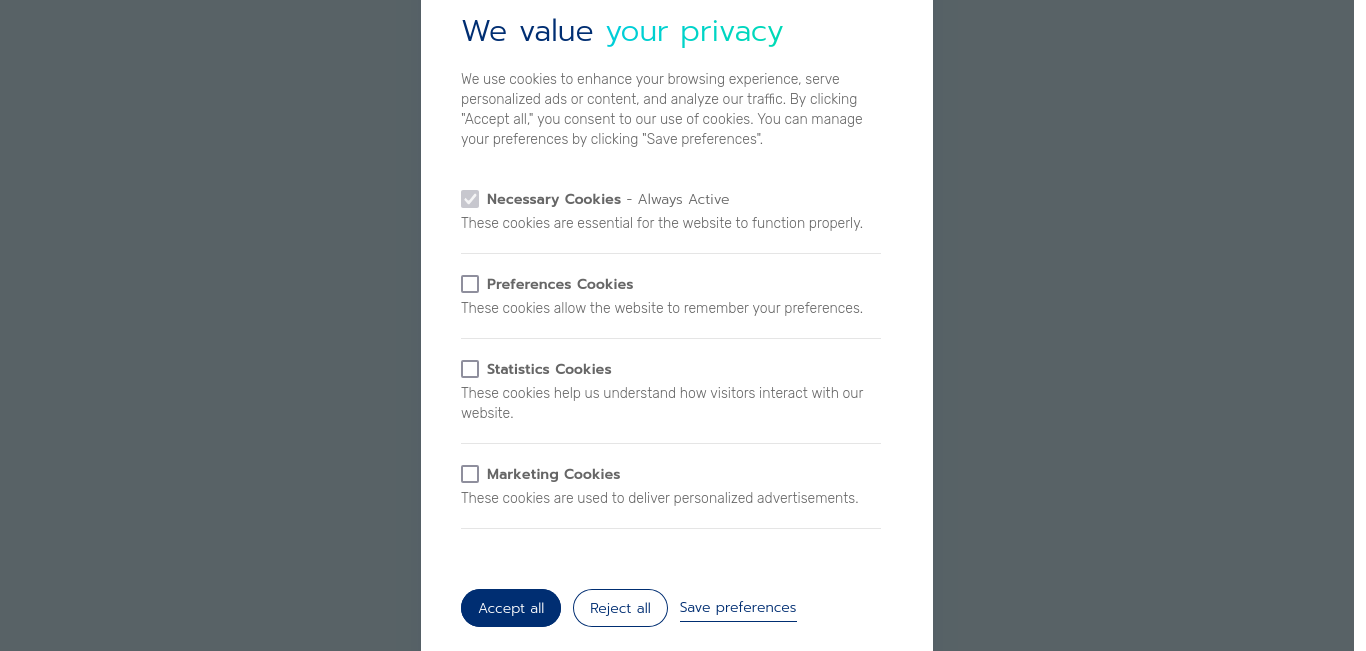
Task: Click the 'essential for the website' description
Action: [x=662, y=223]
